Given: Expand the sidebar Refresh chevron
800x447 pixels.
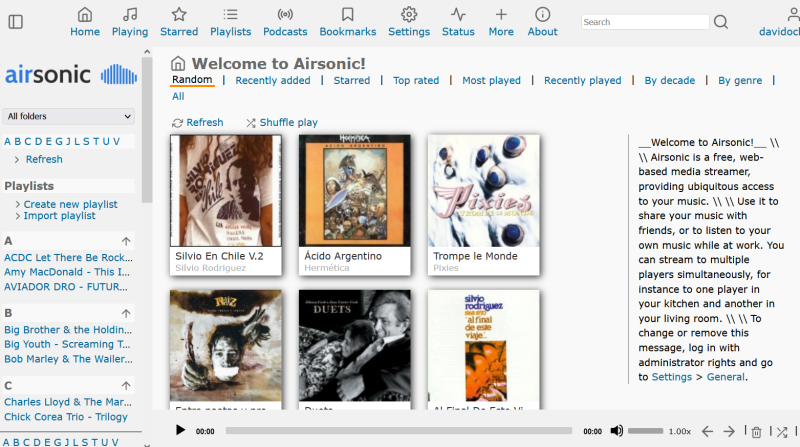Looking at the screenshot, I should click(17, 160).
